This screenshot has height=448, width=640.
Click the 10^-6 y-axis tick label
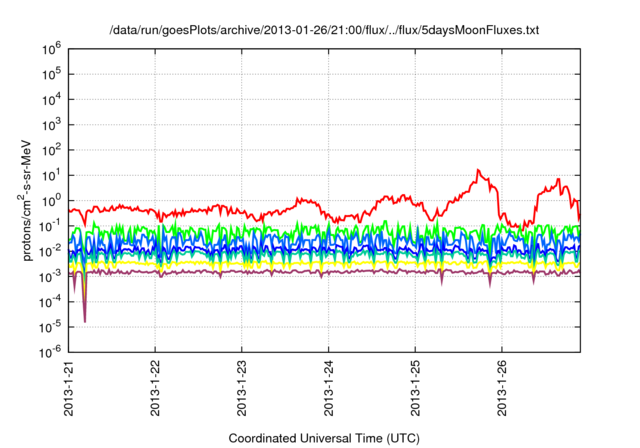point(50,352)
